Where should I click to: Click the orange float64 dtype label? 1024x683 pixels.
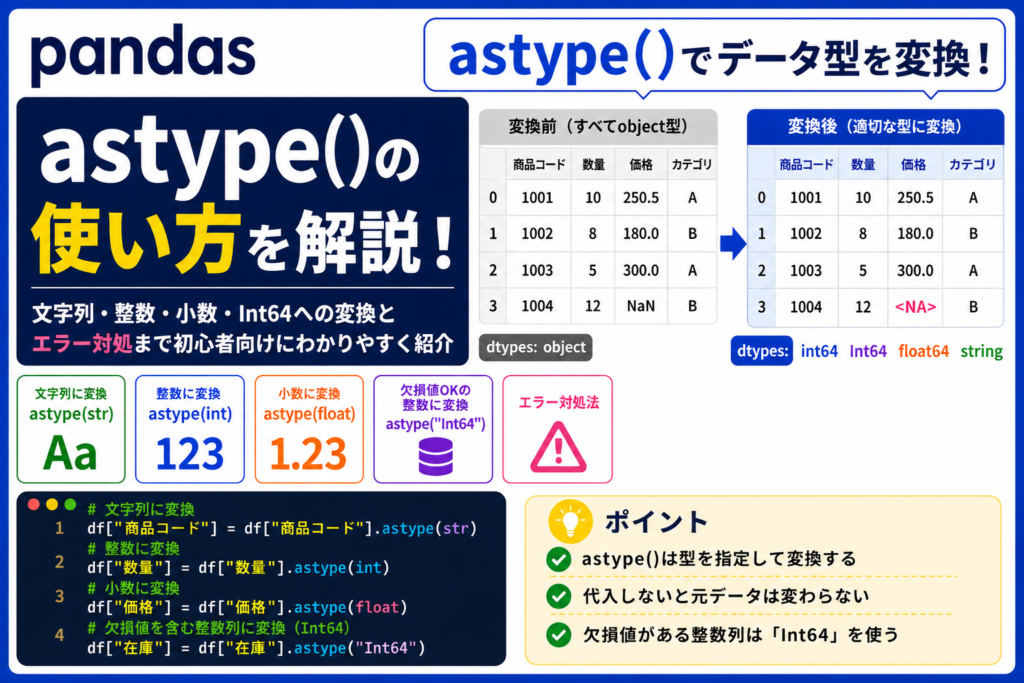[x=923, y=351]
